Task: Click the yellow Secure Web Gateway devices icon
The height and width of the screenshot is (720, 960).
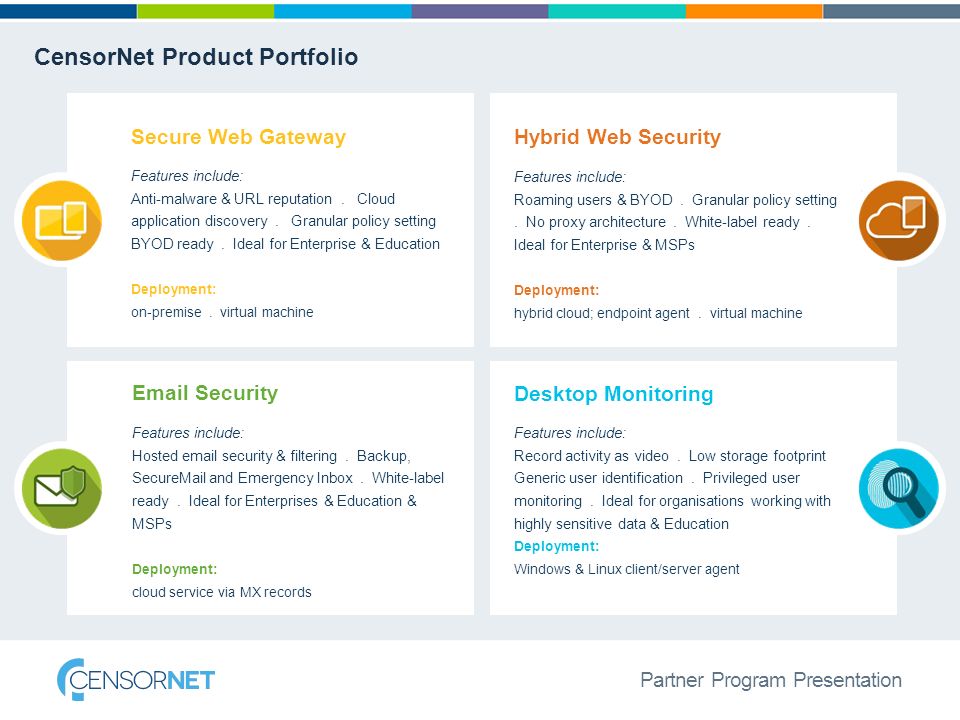Action: click(x=62, y=220)
